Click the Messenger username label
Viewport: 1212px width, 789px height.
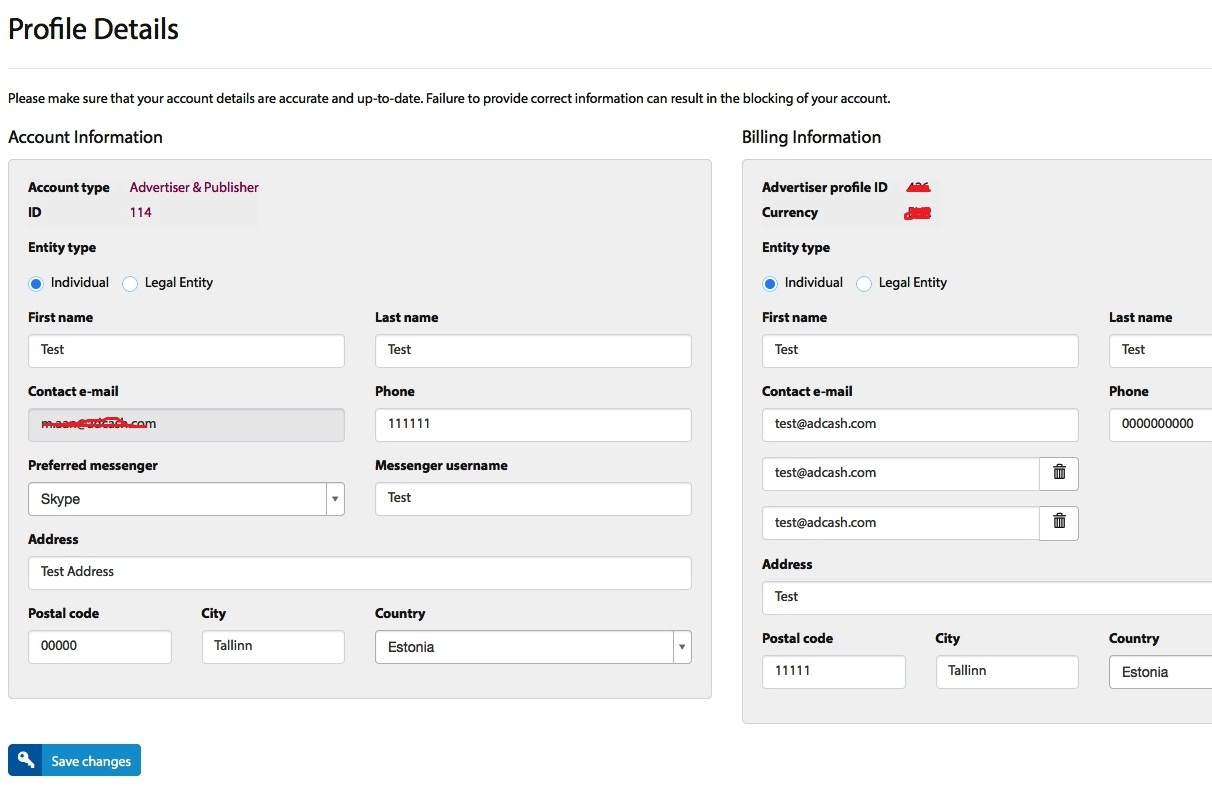(441, 465)
